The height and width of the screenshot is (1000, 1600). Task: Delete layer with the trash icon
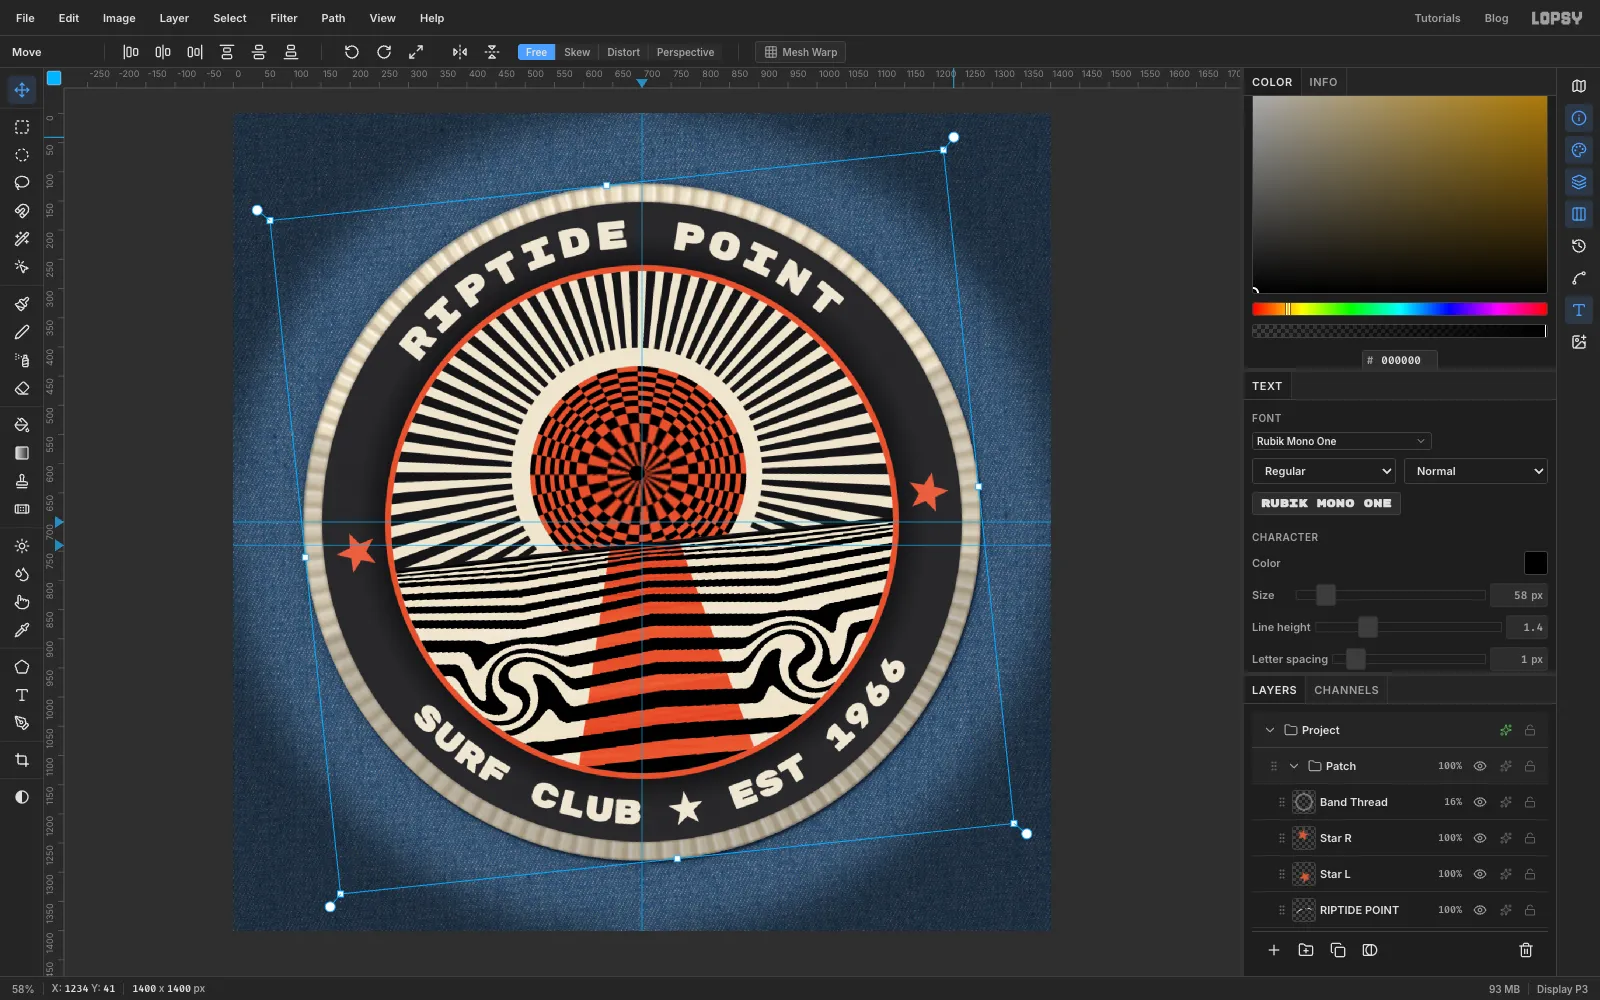click(x=1526, y=950)
